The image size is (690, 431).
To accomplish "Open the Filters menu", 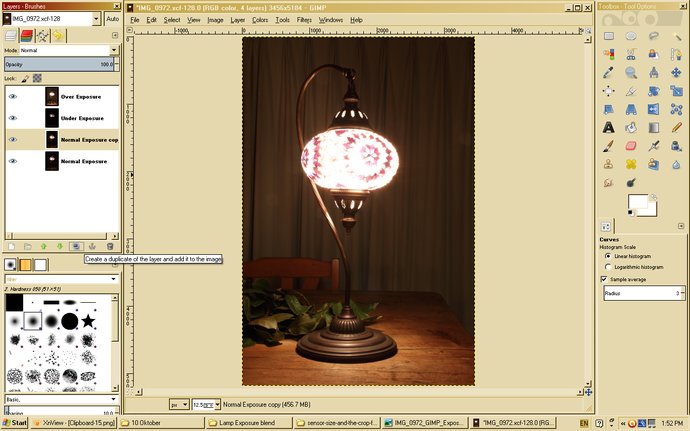I will [304, 20].
